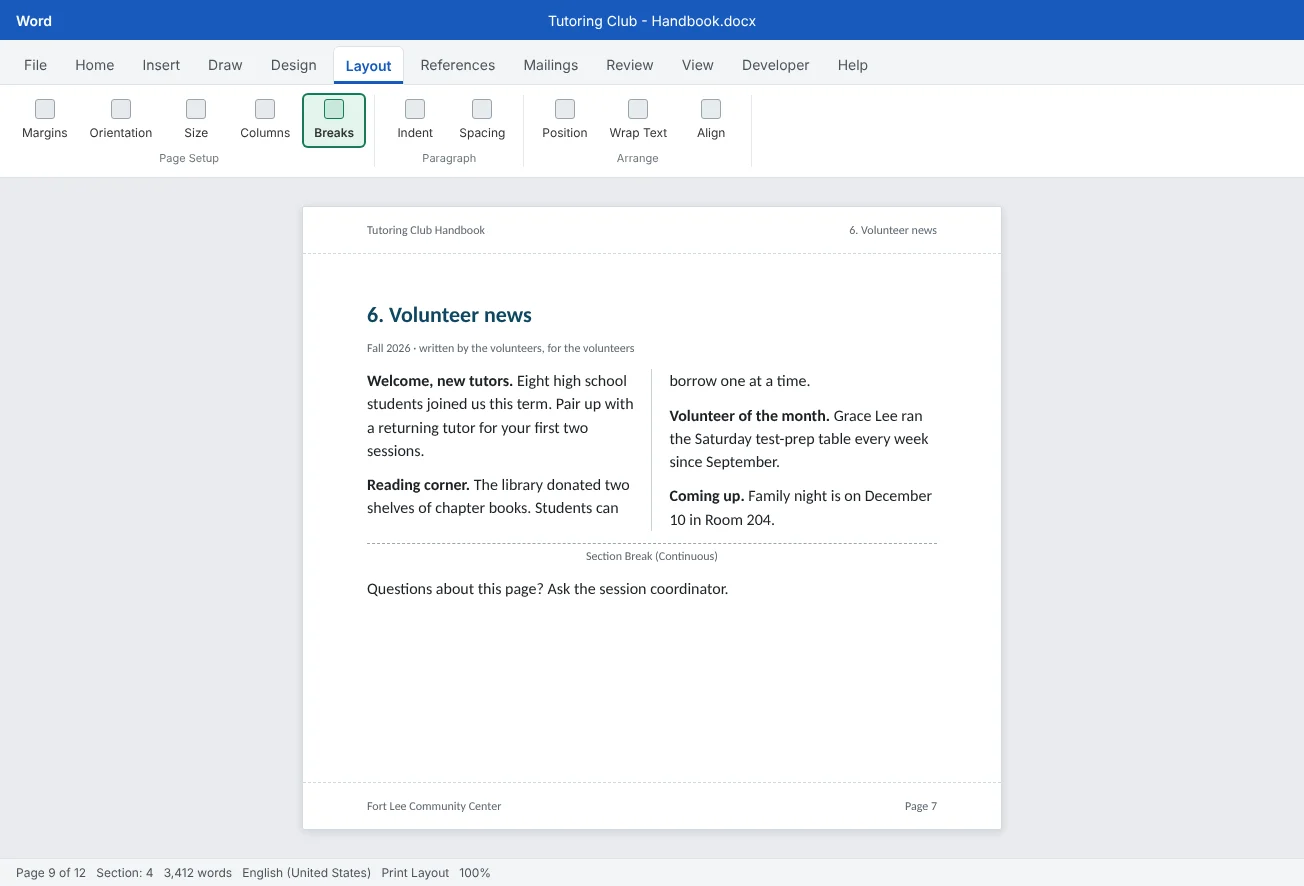Click the 'Section Break (Continuous)' marker

pyautogui.click(x=652, y=556)
